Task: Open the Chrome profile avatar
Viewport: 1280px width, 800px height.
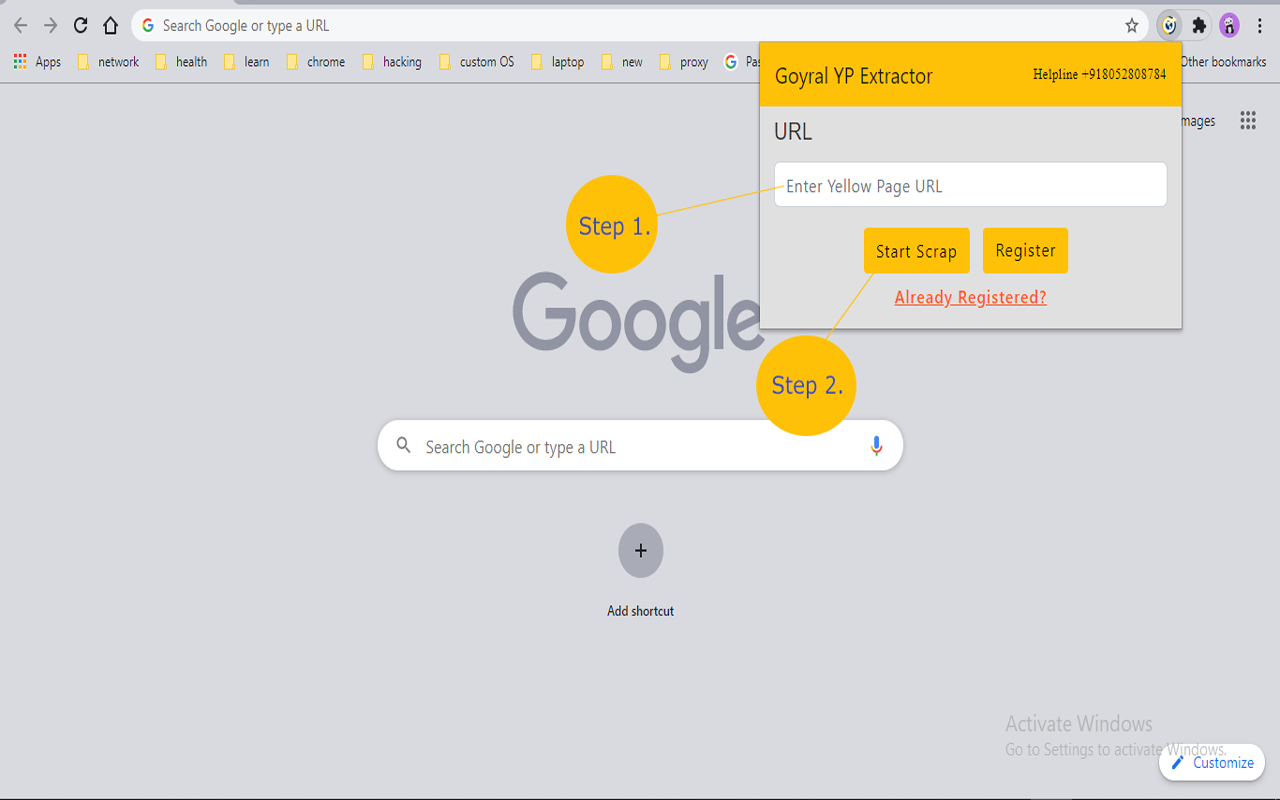Action: (x=1229, y=26)
